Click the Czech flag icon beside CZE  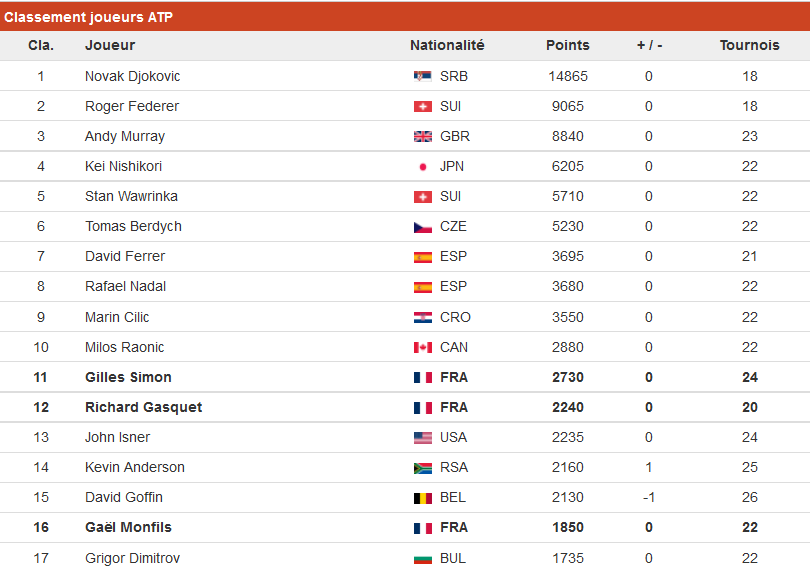[x=423, y=227]
